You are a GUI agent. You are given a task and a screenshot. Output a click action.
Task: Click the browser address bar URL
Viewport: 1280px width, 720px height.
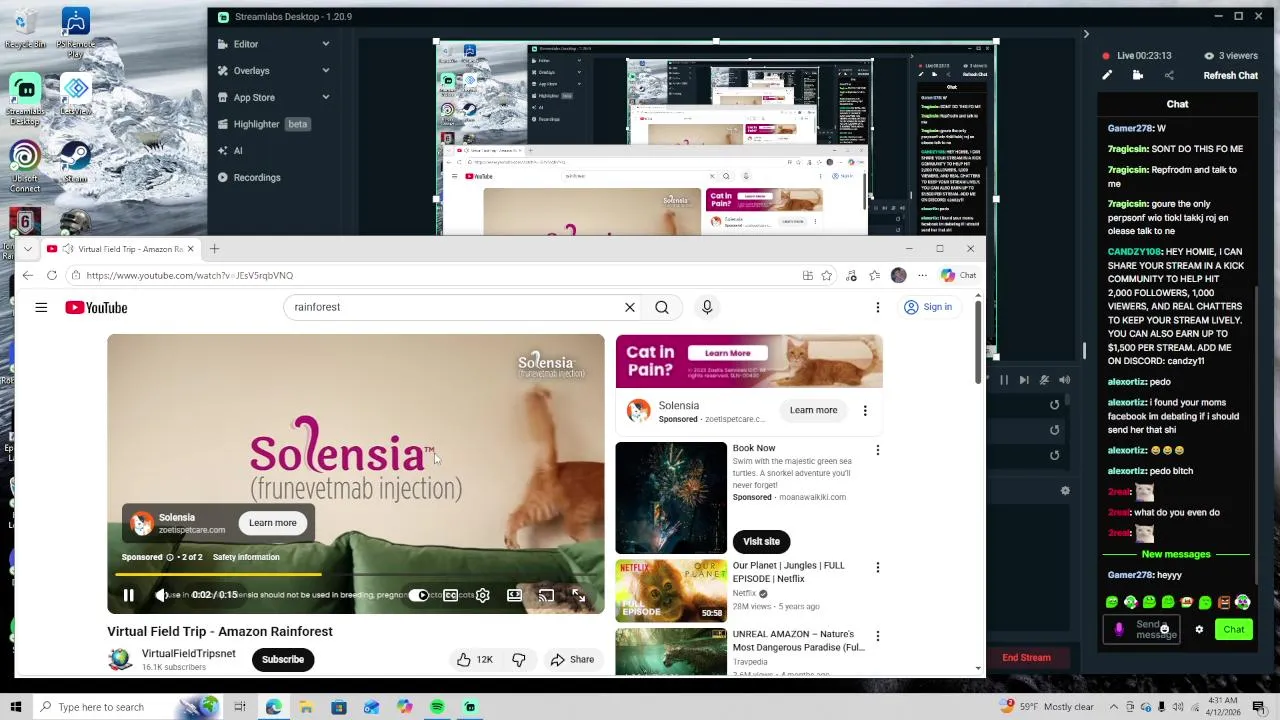pyautogui.click(x=190, y=275)
